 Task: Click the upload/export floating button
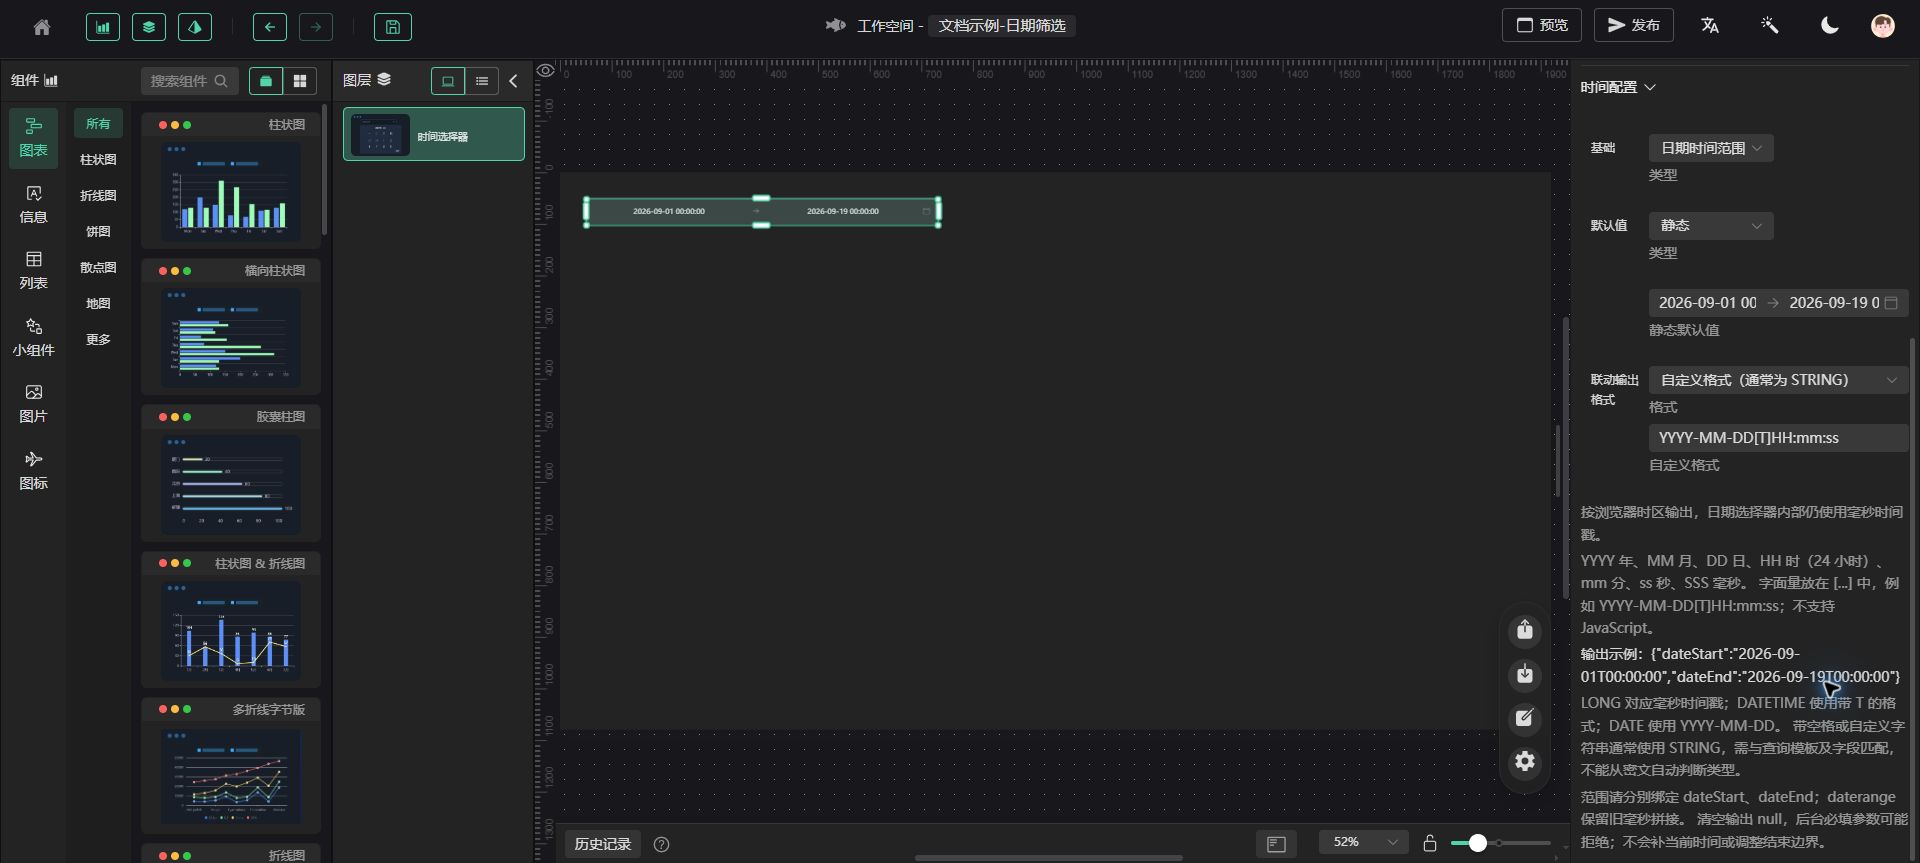point(1525,630)
